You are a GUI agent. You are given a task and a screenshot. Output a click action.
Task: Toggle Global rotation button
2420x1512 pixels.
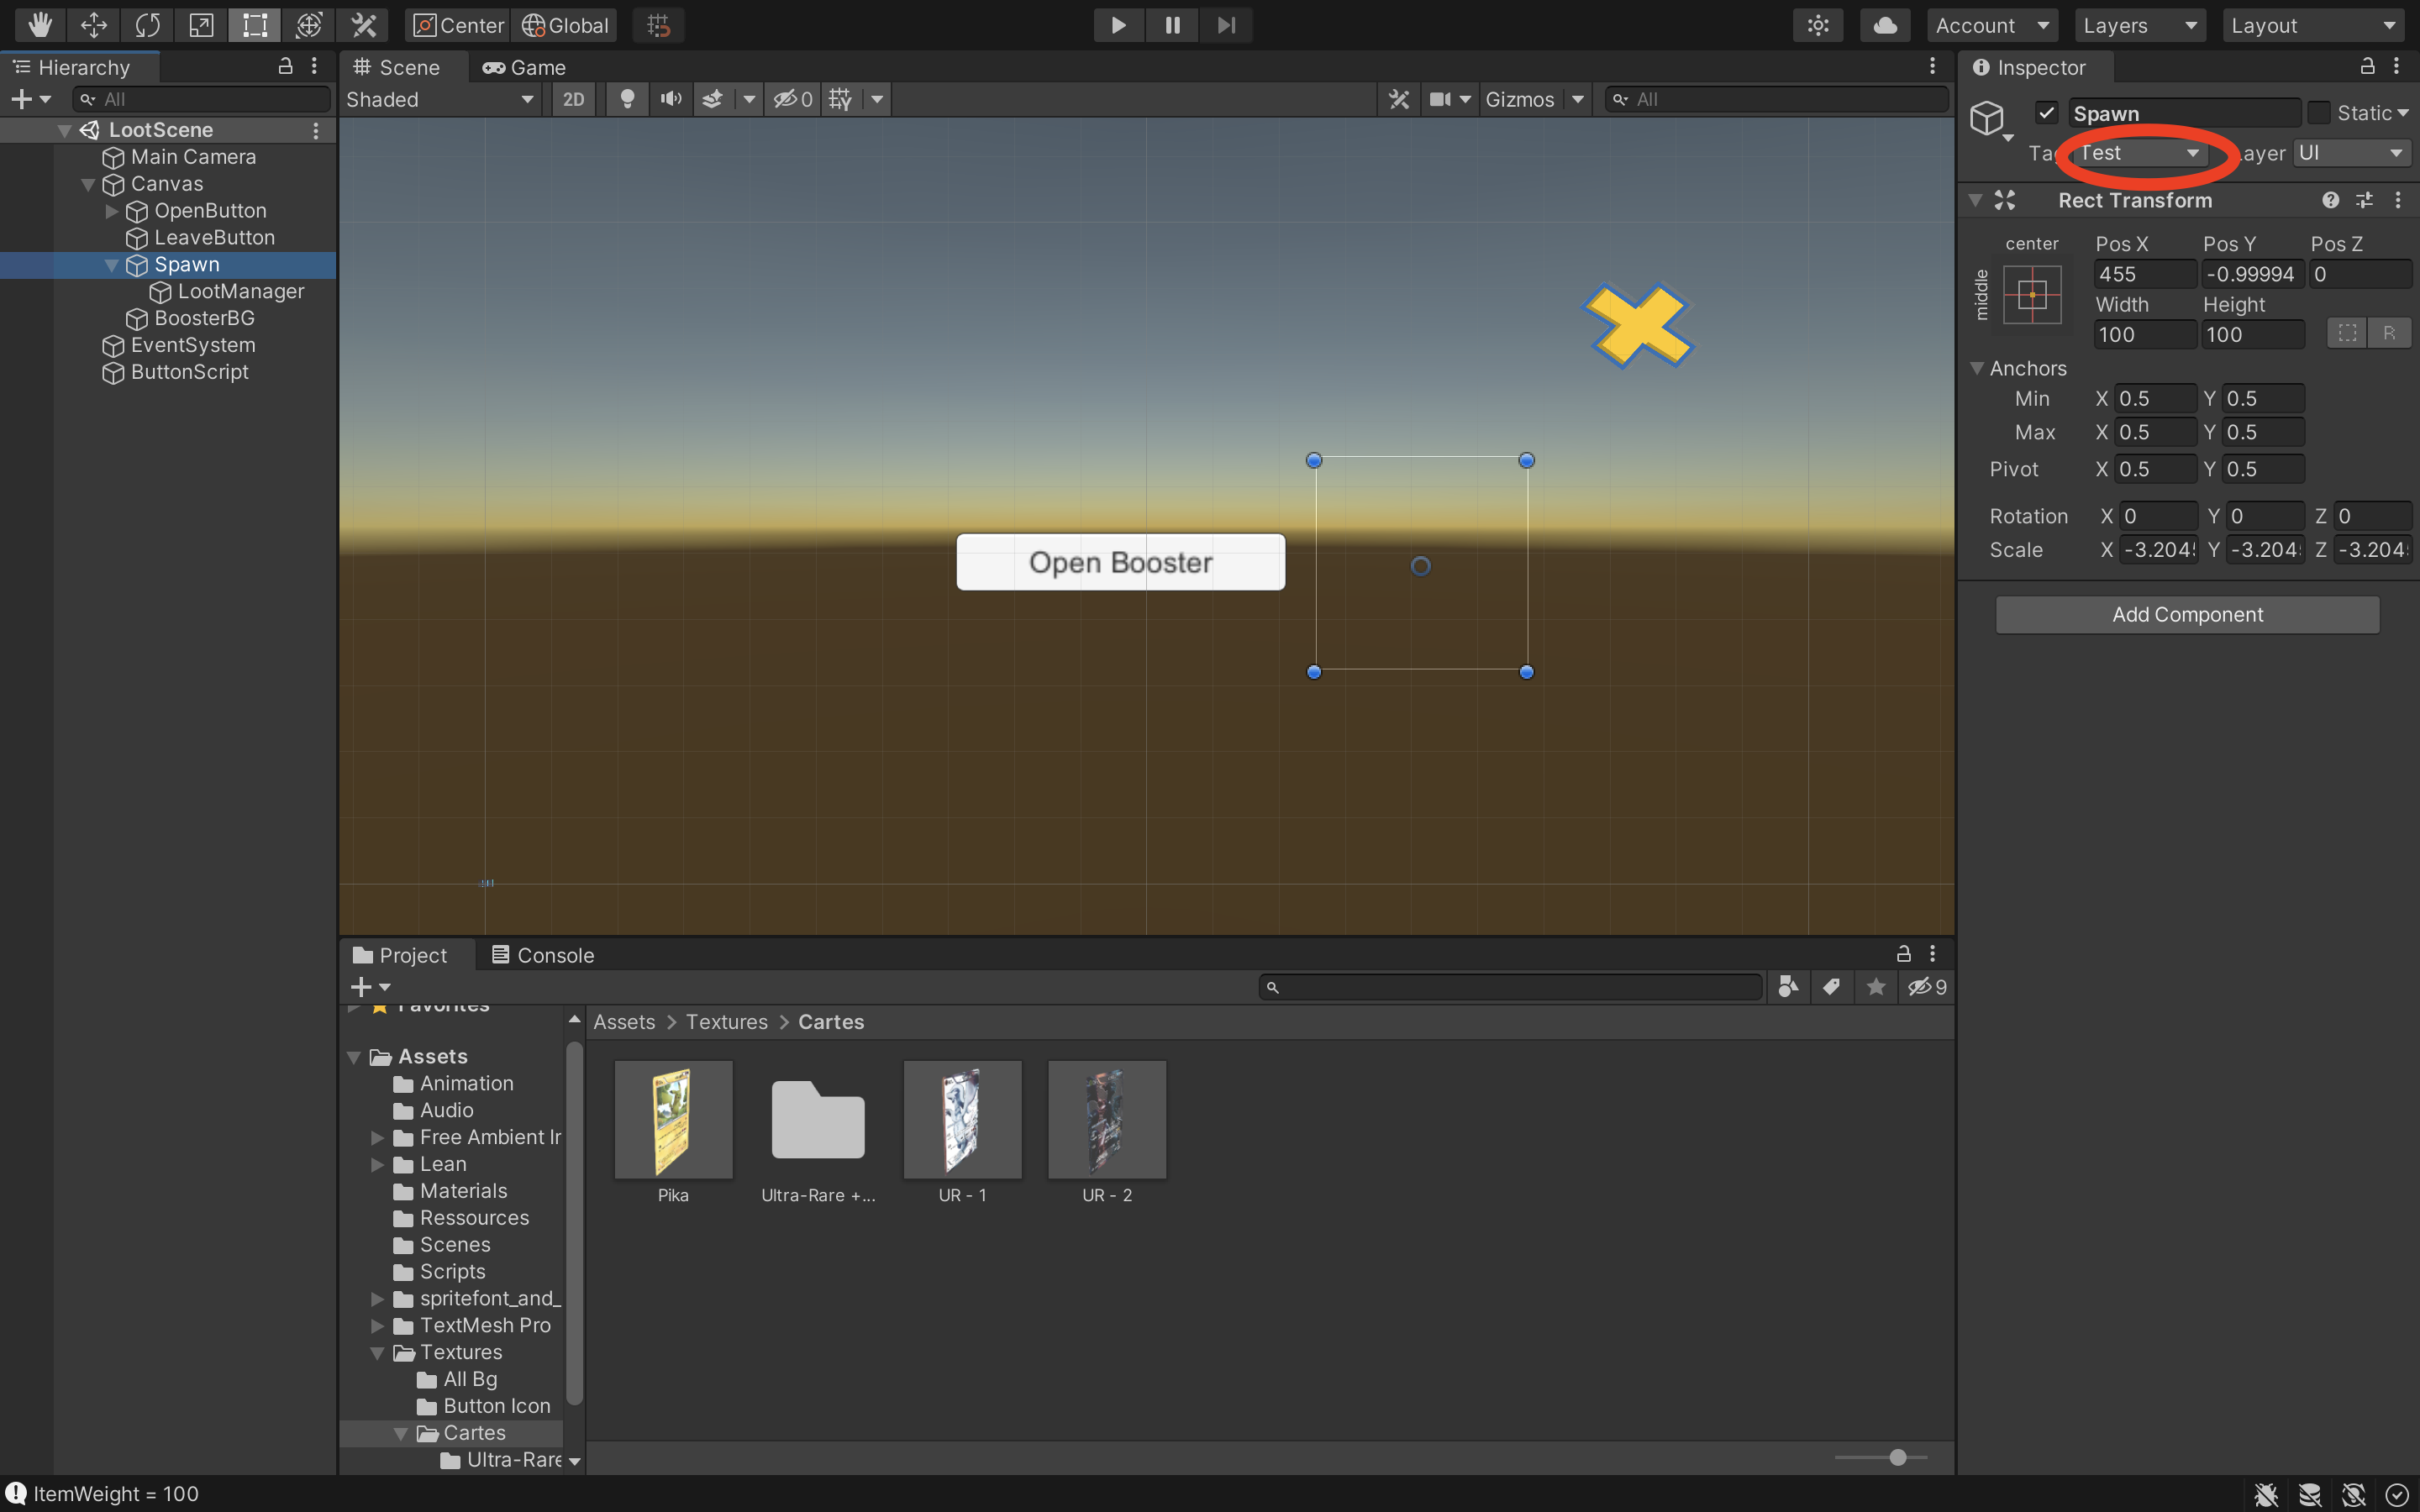tap(565, 25)
